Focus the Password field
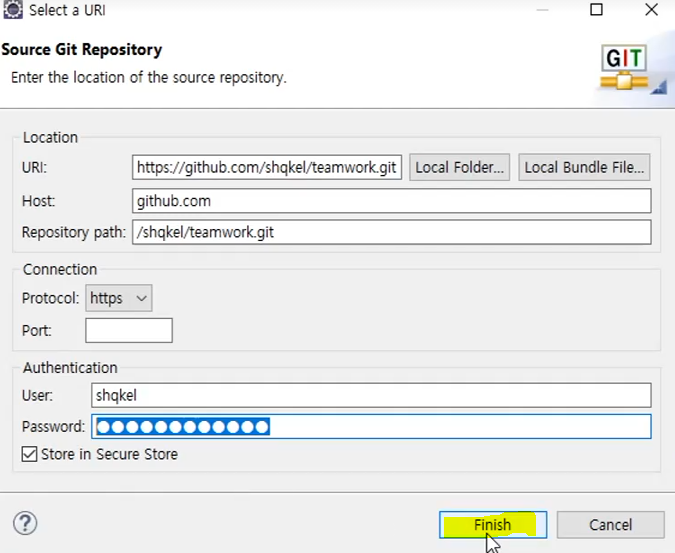Screen dimensions: 675x553 click(371, 426)
